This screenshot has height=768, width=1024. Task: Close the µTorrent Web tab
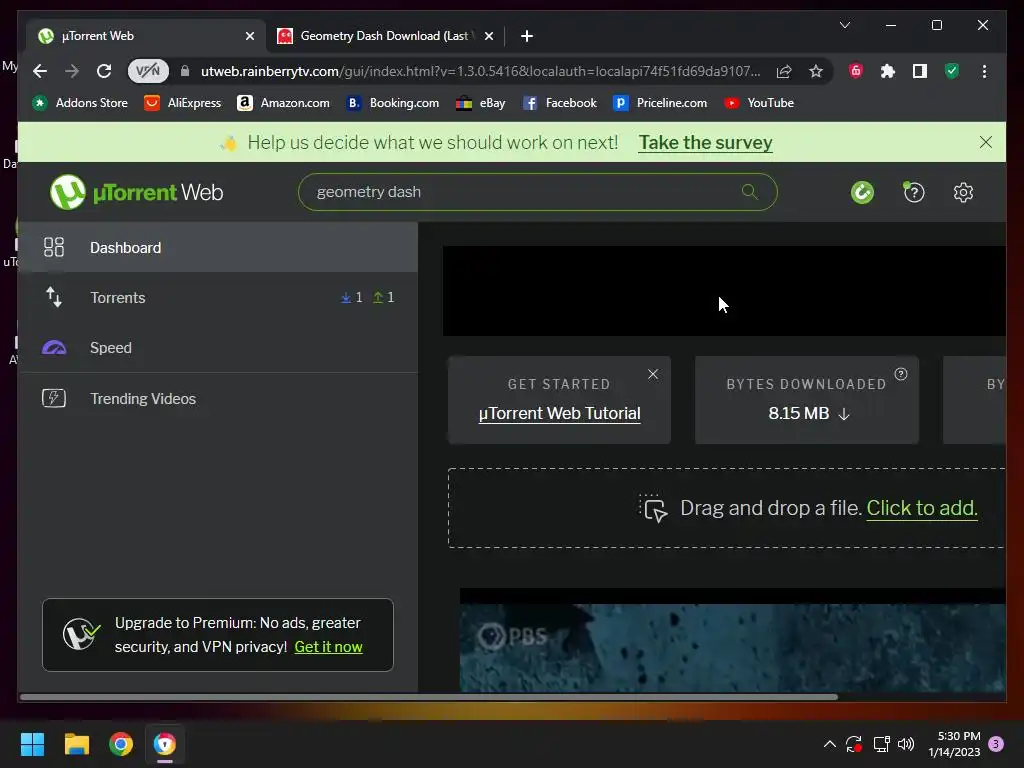pos(249,36)
